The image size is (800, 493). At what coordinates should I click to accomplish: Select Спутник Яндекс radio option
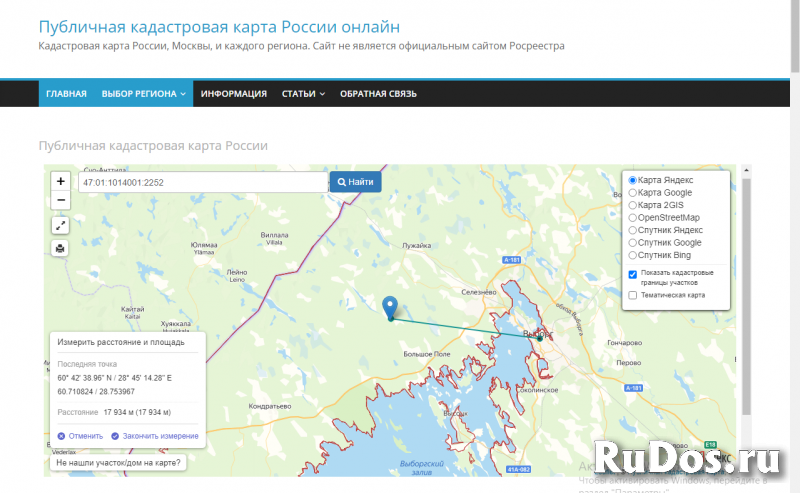click(633, 230)
